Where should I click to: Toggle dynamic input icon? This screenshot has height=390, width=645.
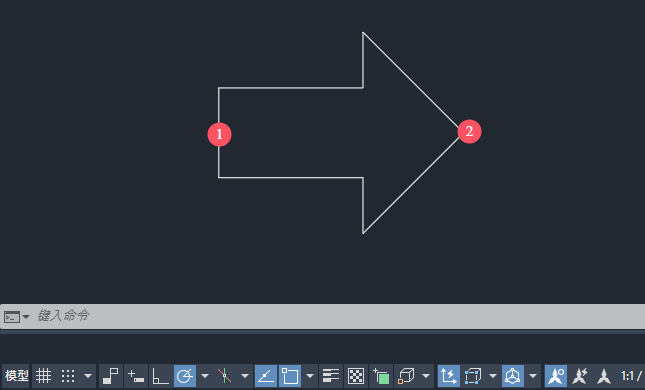pos(135,376)
